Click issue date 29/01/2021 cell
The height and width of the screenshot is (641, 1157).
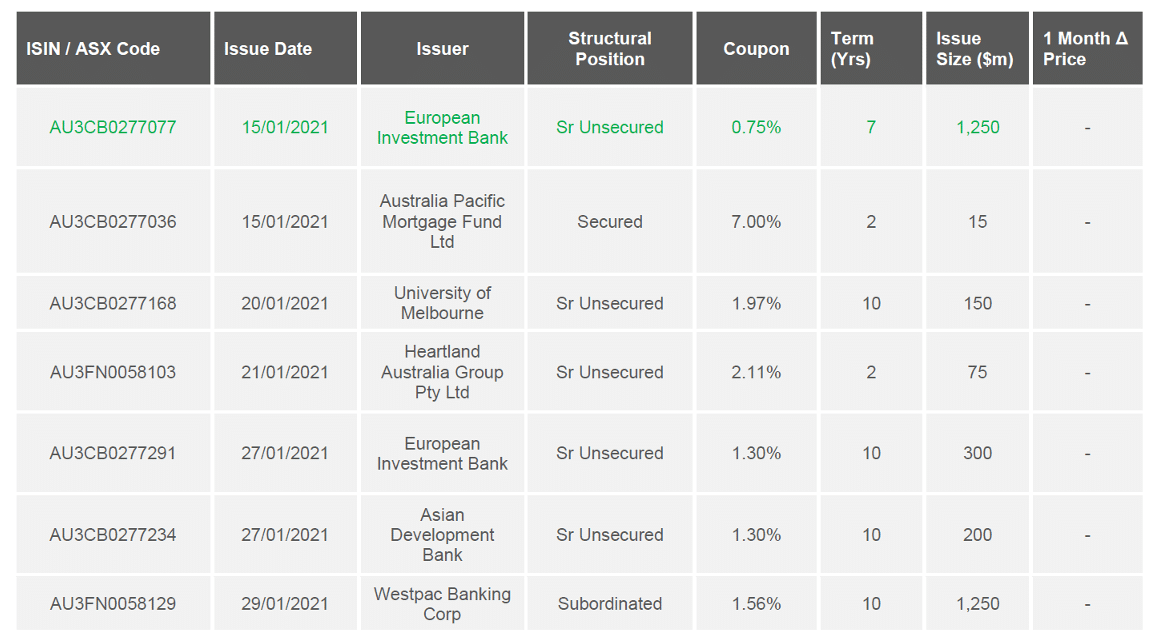tap(286, 603)
